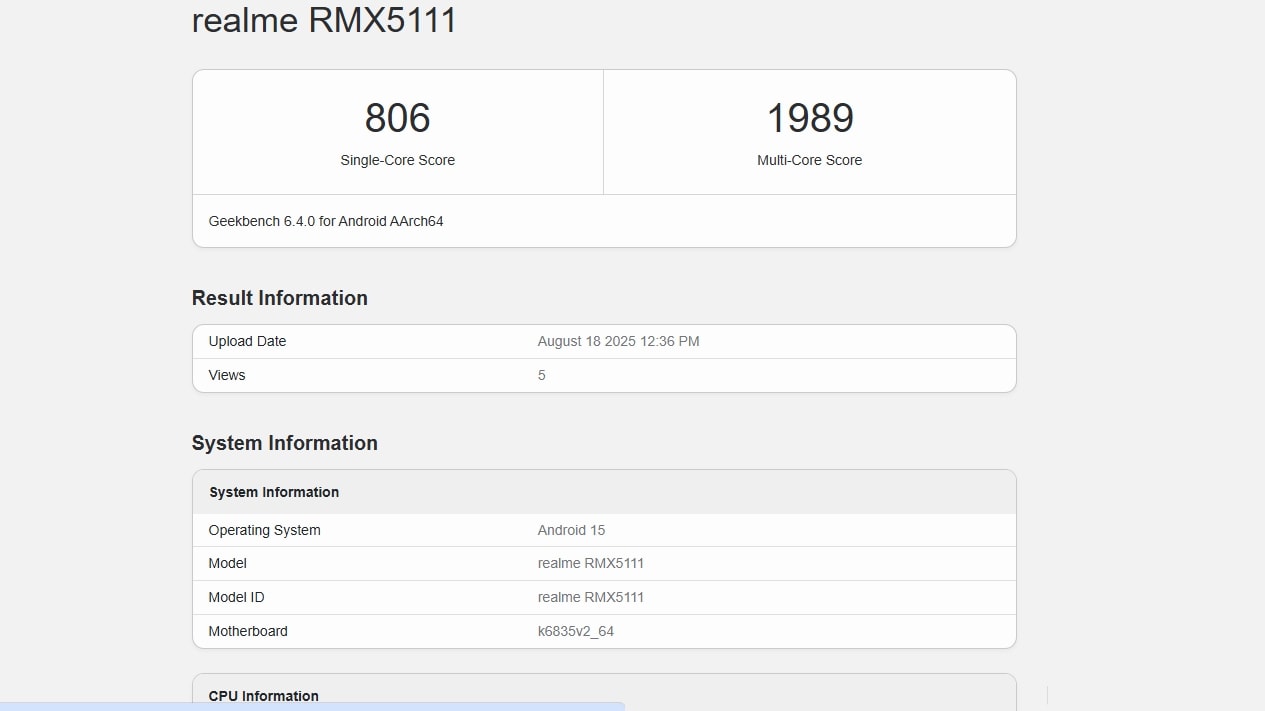The width and height of the screenshot is (1265, 711).
Task: Click the August 18 2025 upload date value
Action: point(618,341)
